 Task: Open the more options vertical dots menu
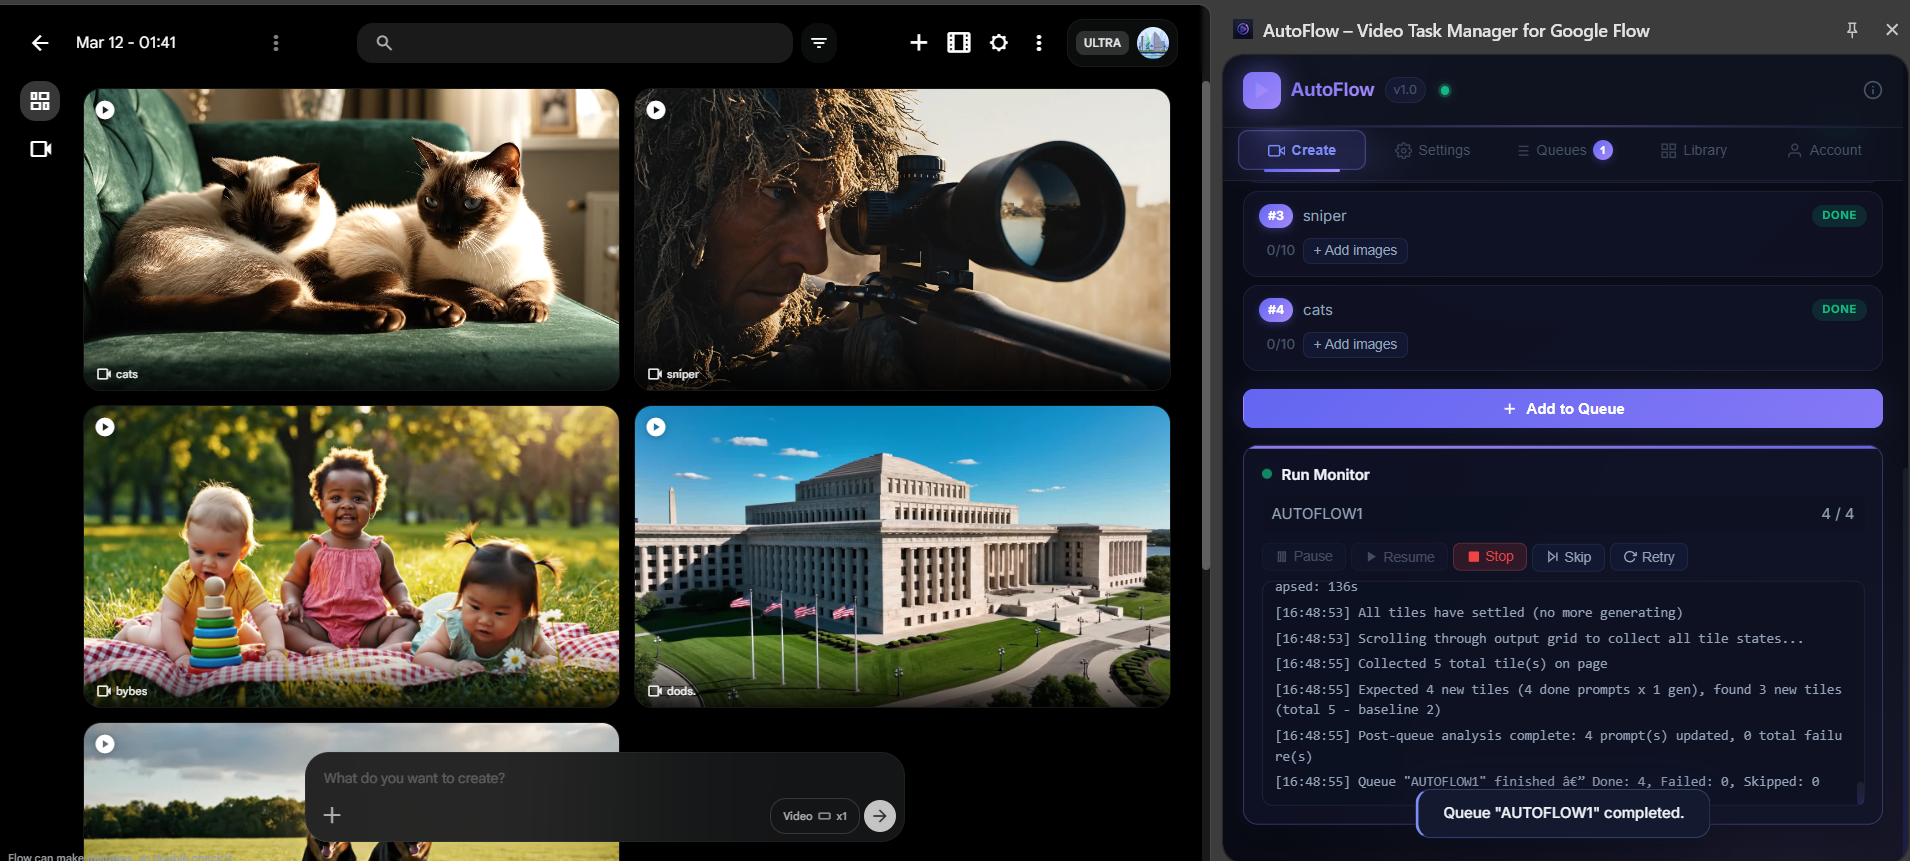pyautogui.click(x=1039, y=43)
